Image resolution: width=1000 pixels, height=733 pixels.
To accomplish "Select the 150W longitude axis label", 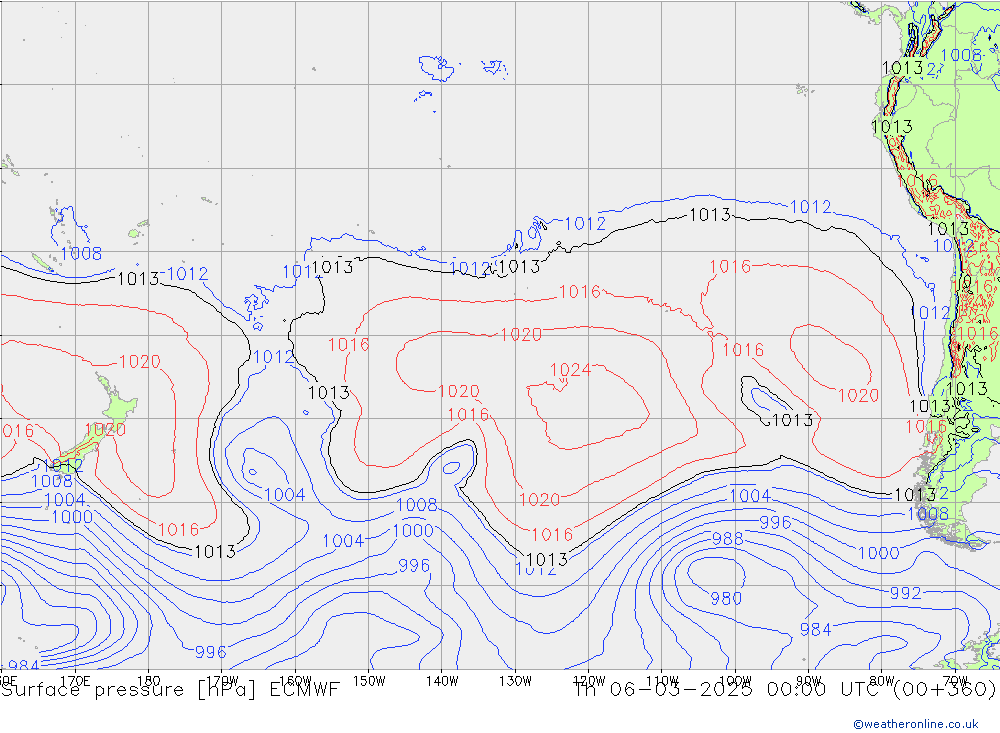I will point(369,681).
